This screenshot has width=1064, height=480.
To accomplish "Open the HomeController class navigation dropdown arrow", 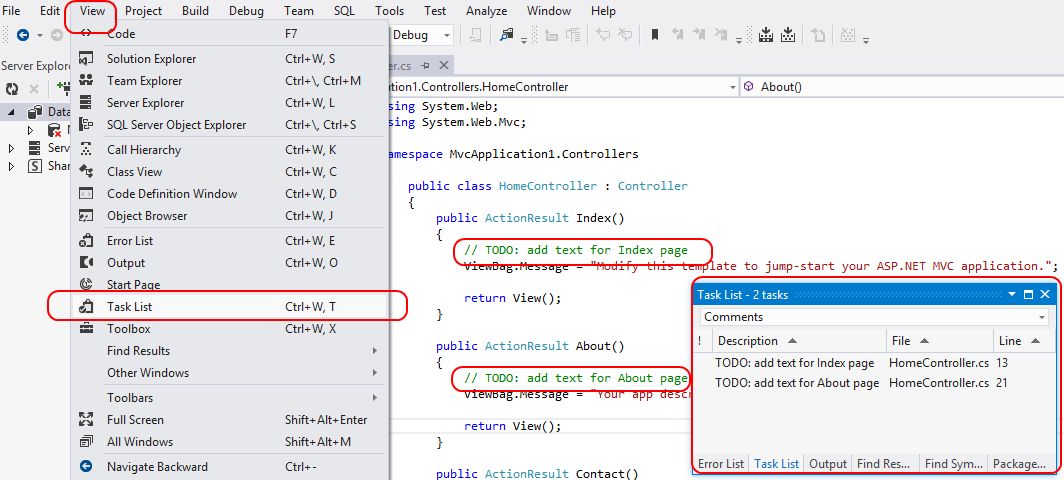I will coord(732,87).
